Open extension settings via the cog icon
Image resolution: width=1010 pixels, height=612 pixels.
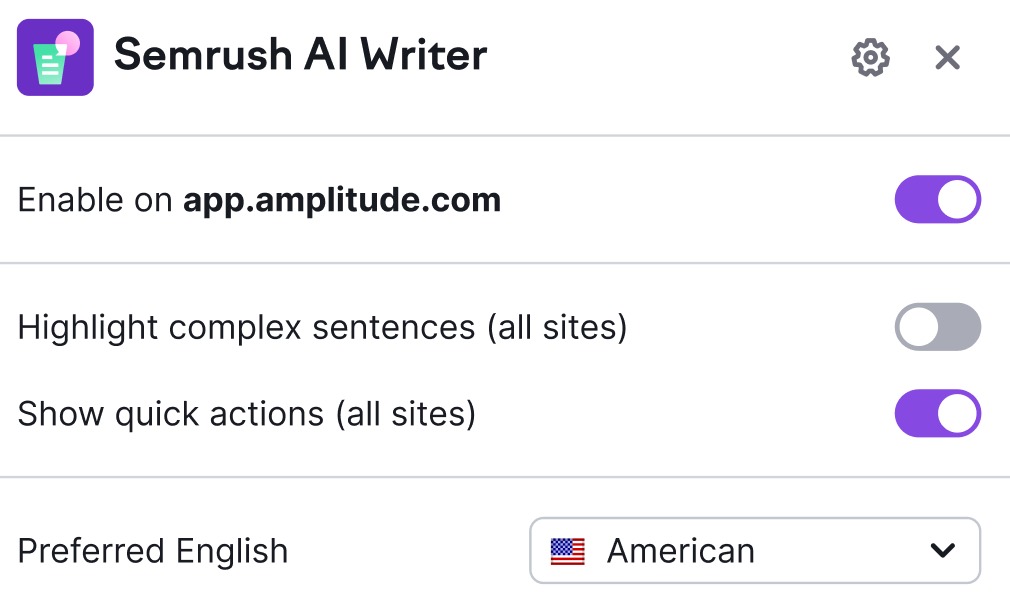click(x=869, y=57)
